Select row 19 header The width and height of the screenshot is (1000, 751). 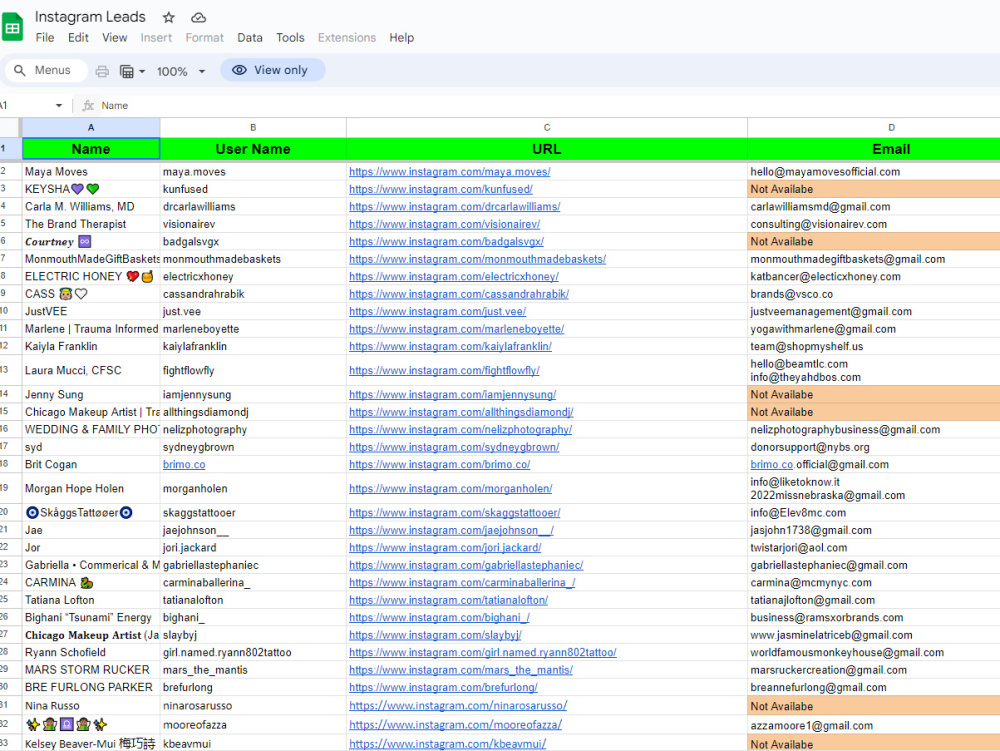pyautogui.click(x=10, y=489)
